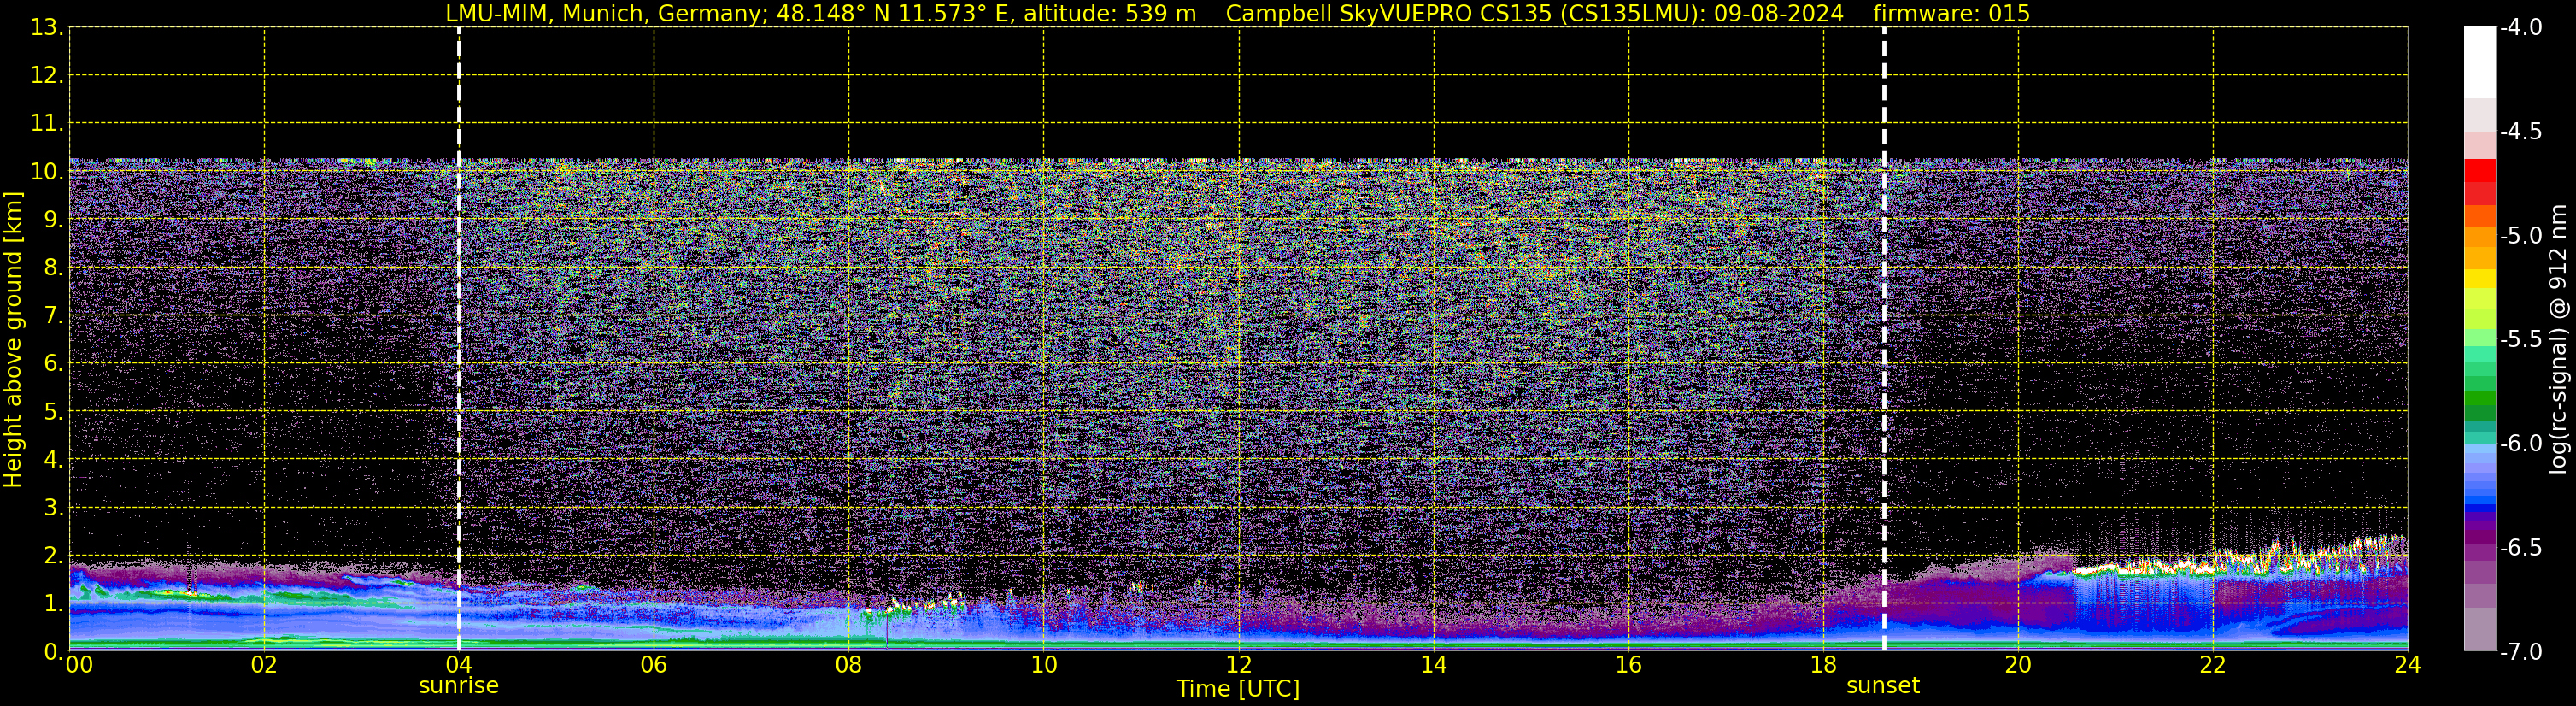2576x706 pixels.
Task: Click the 4 km height tick label
Action: (52, 459)
